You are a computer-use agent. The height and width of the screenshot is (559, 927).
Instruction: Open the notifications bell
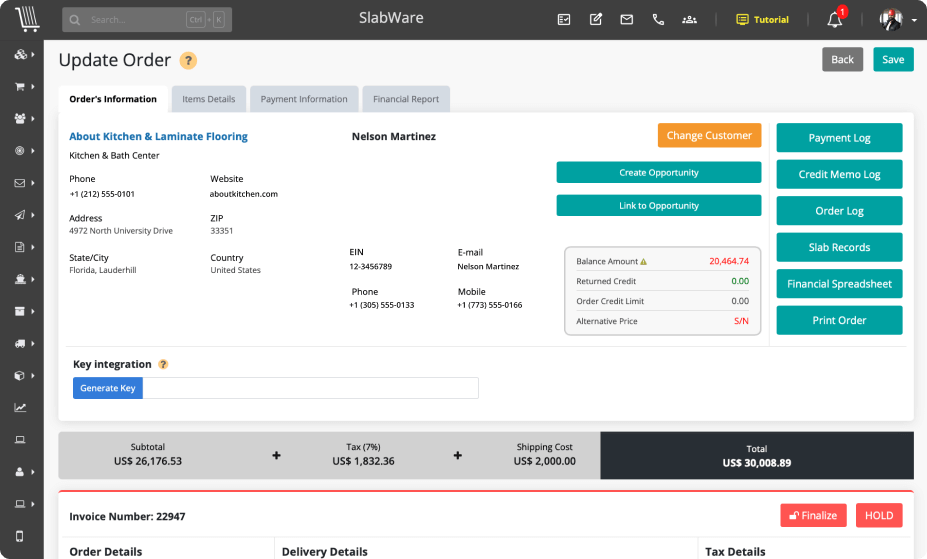pyautogui.click(x=834, y=20)
